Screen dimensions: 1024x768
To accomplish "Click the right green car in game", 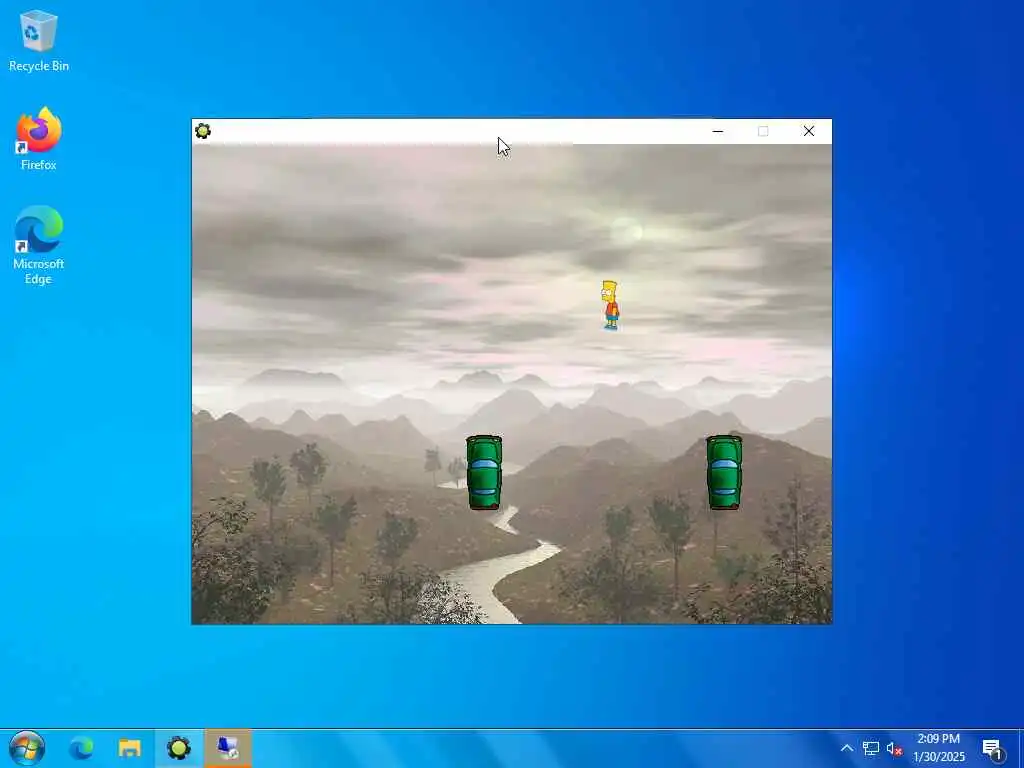I will 724,473.
